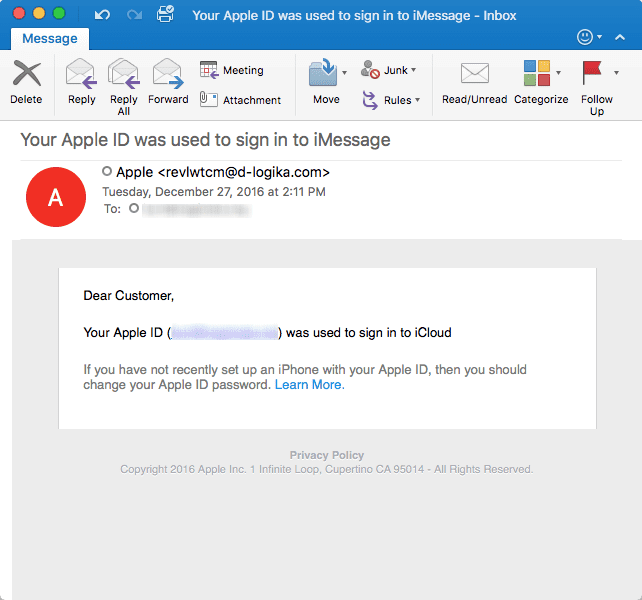Open the Privacy Policy link
This screenshot has height=600, width=642.
click(x=327, y=455)
